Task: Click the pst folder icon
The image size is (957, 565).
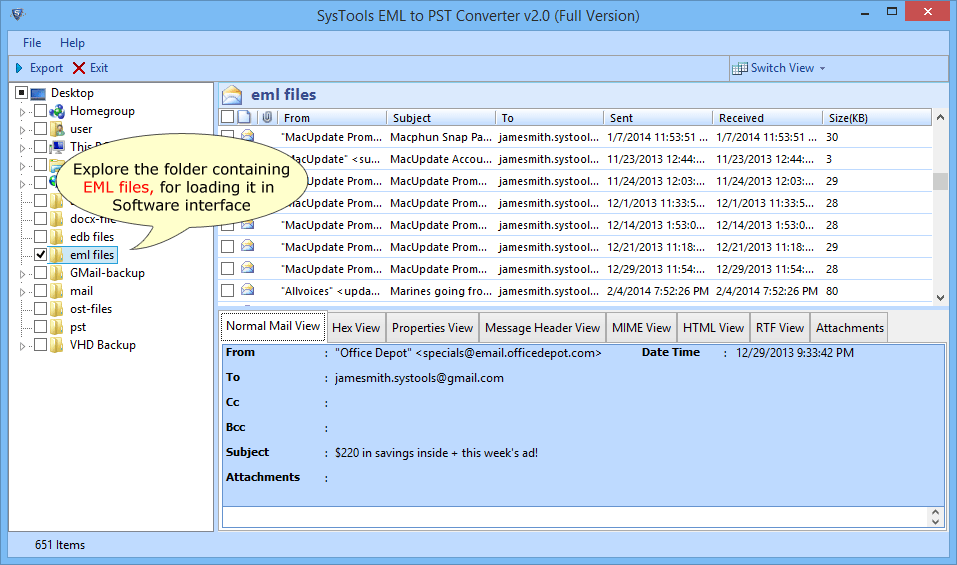Action: (57, 327)
